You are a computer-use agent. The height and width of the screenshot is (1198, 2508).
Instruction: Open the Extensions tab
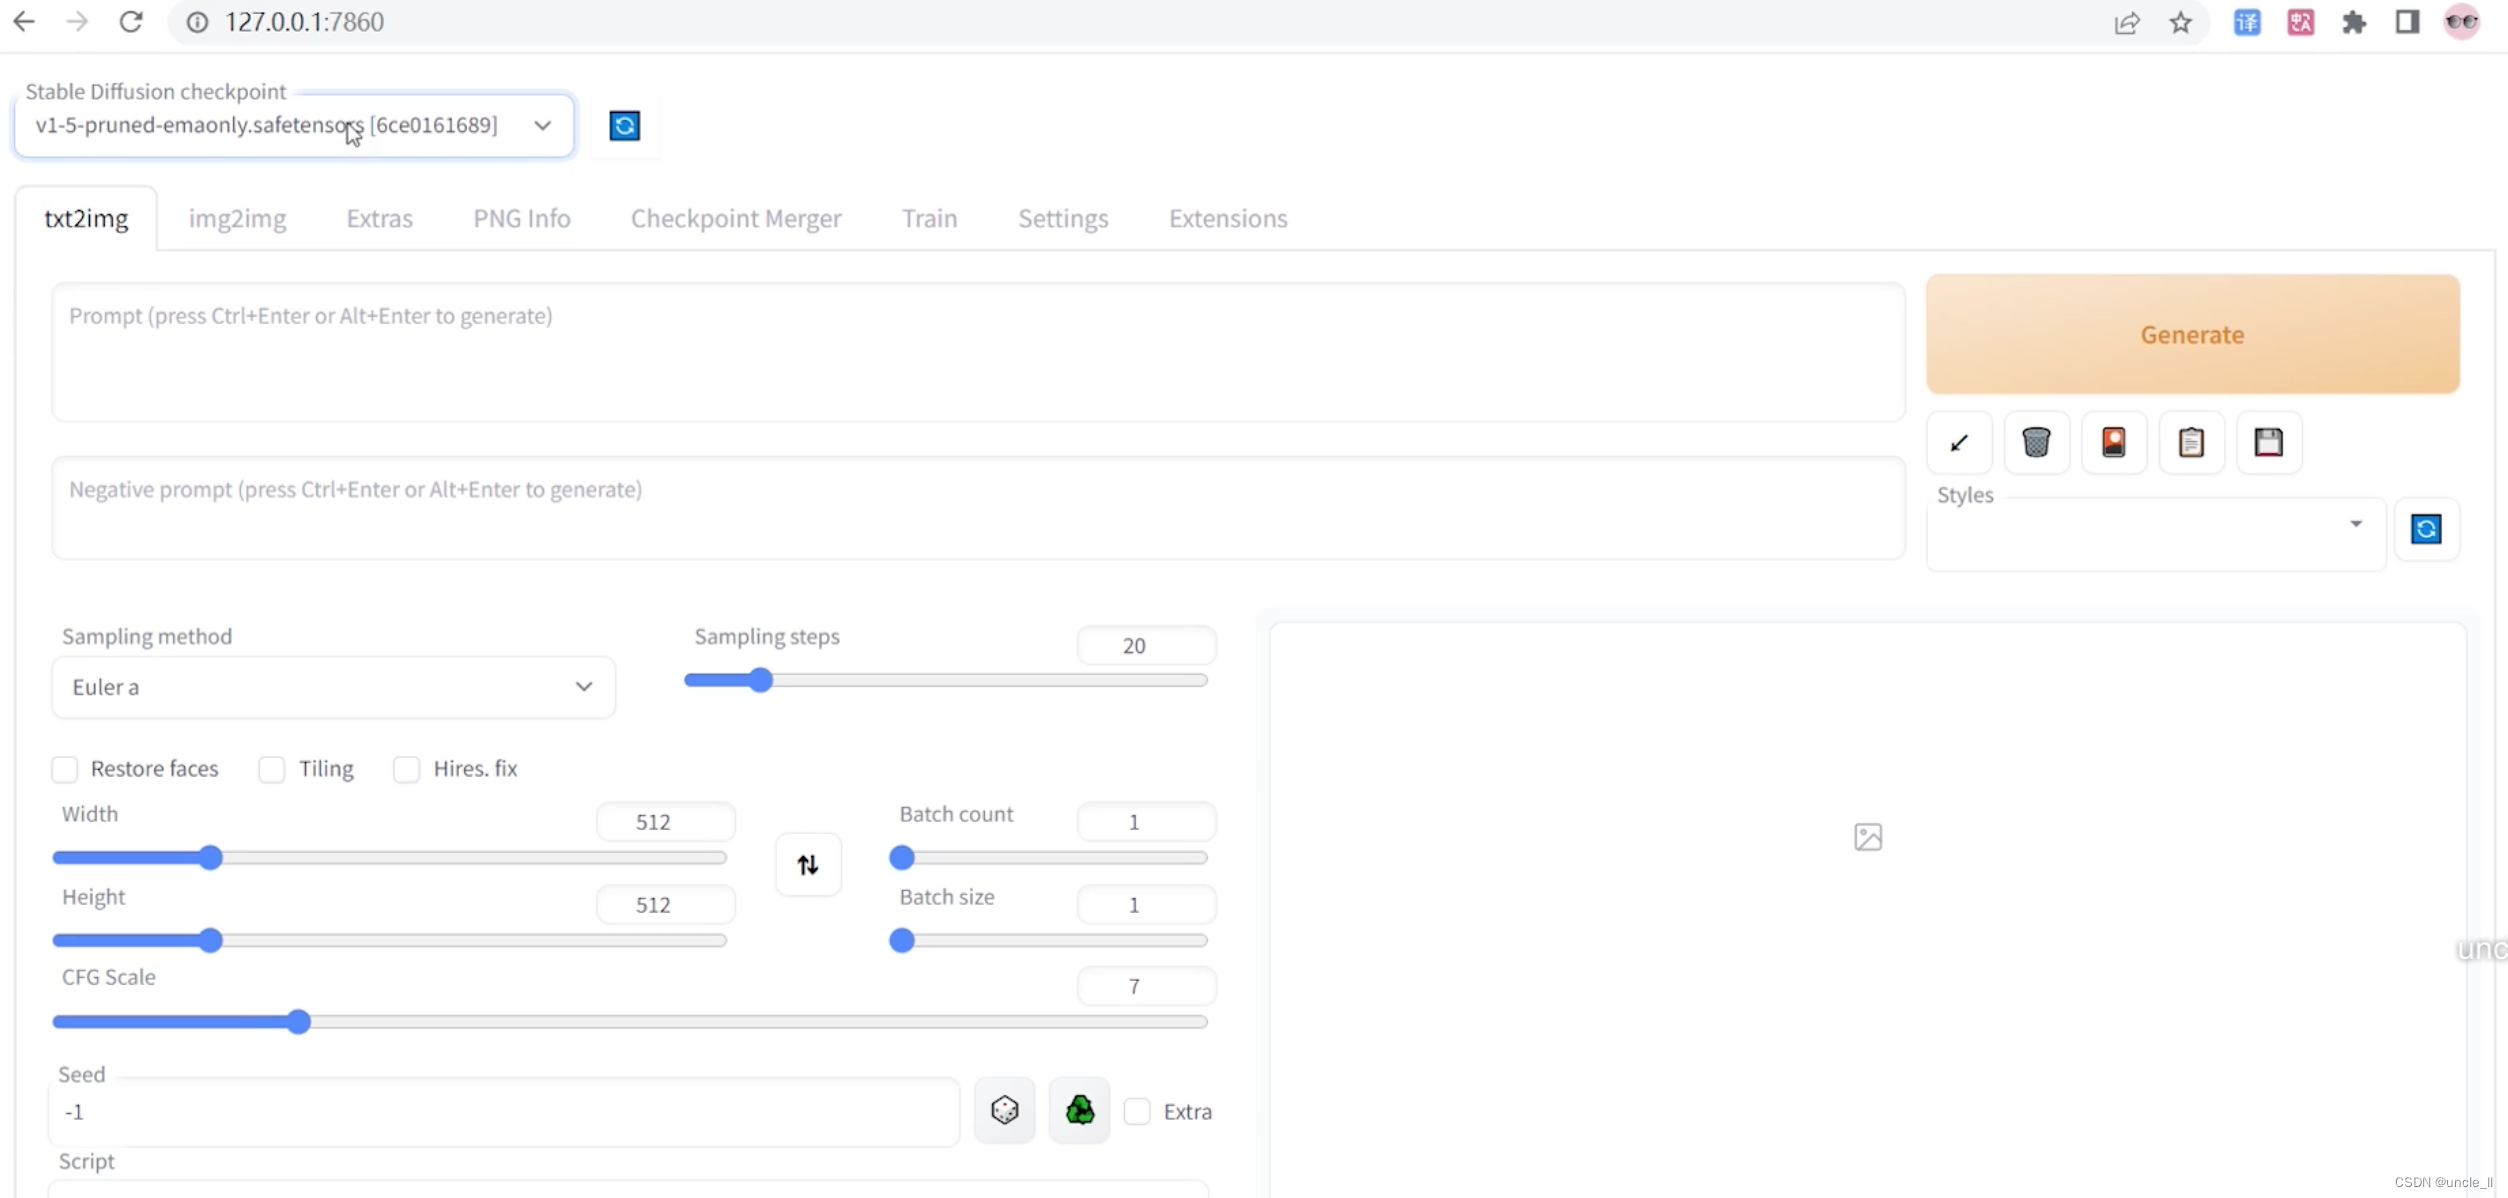(1227, 218)
